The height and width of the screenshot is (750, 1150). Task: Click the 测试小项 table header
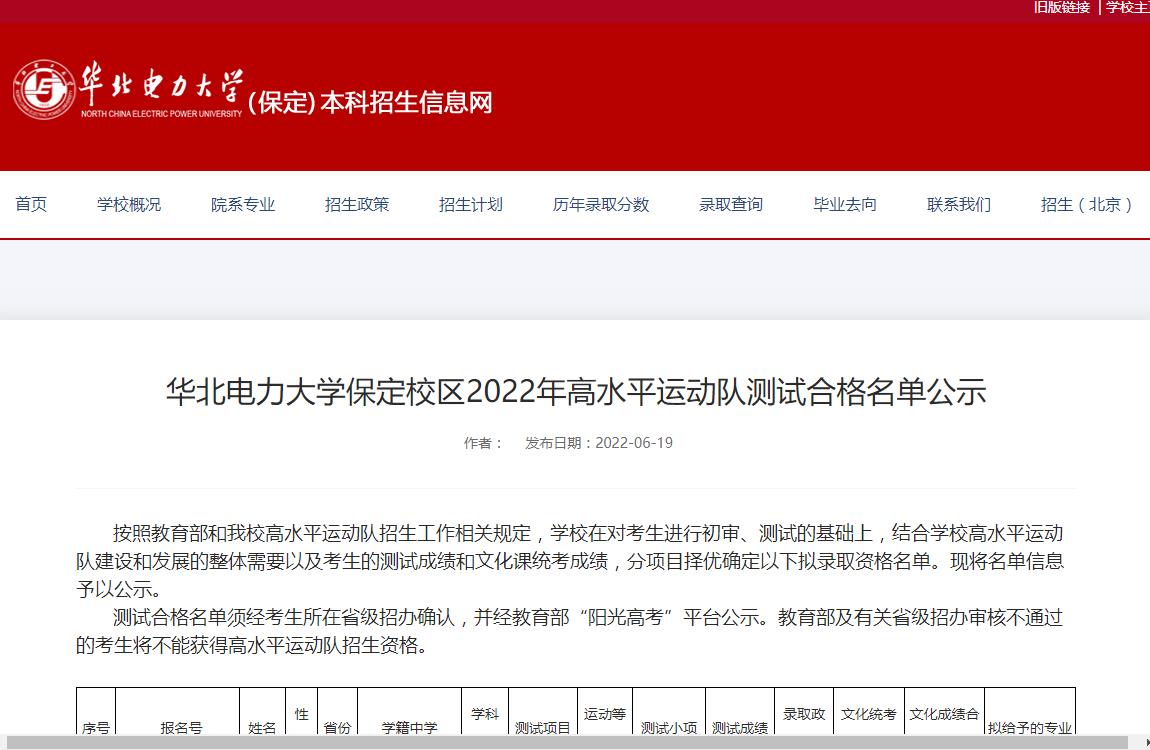(669, 728)
